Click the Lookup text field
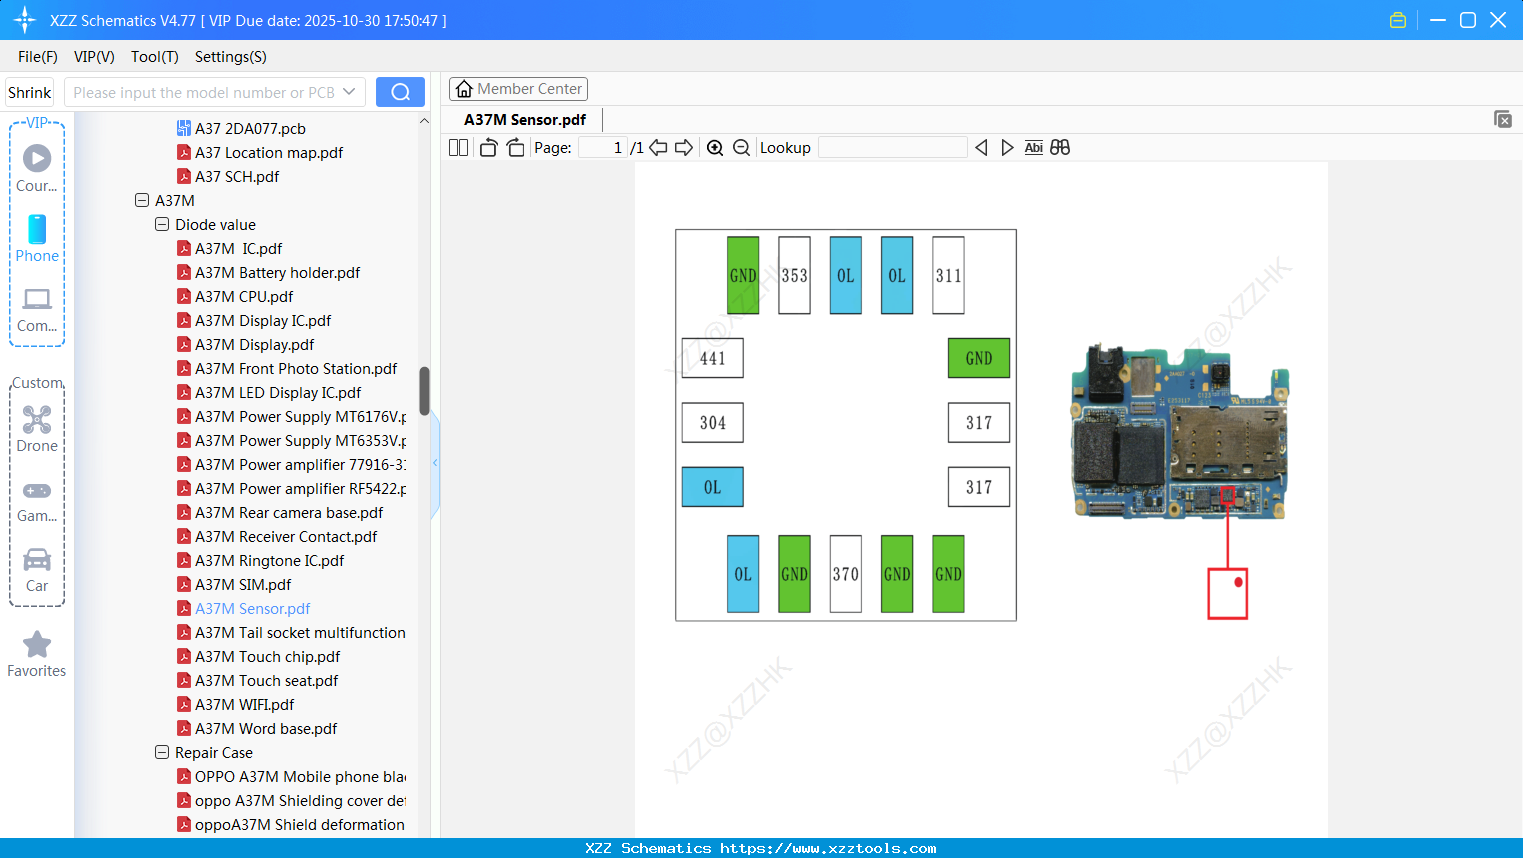 [x=892, y=148]
